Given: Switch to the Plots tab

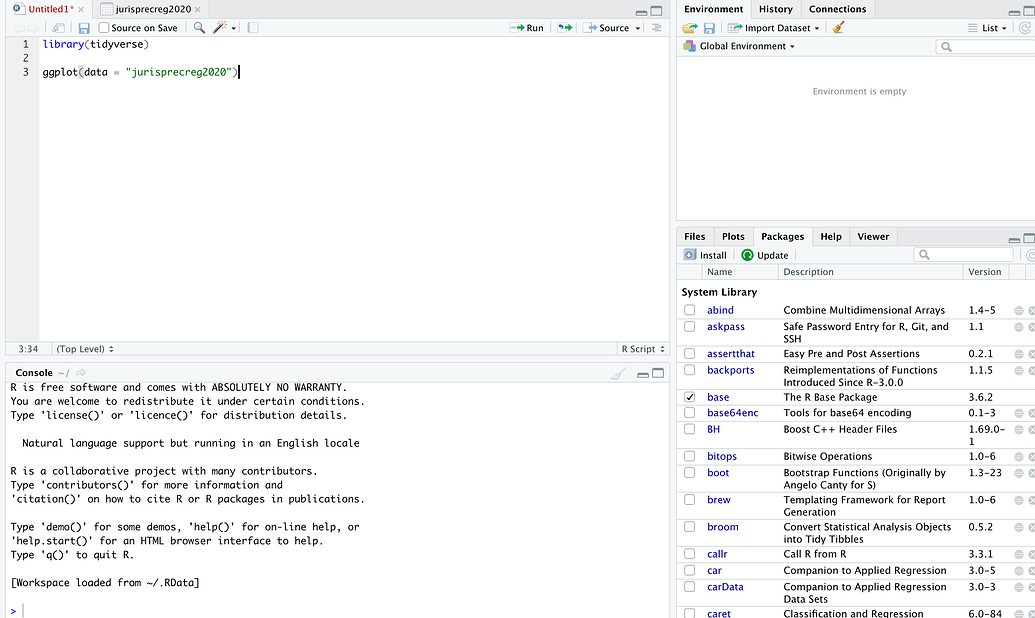Looking at the screenshot, I should [x=733, y=236].
